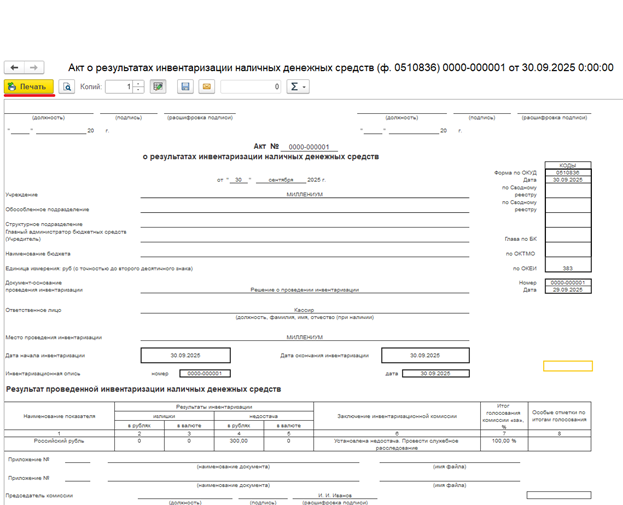
Task: Select the yellow highlighted empty cell
Action: (568, 366)
